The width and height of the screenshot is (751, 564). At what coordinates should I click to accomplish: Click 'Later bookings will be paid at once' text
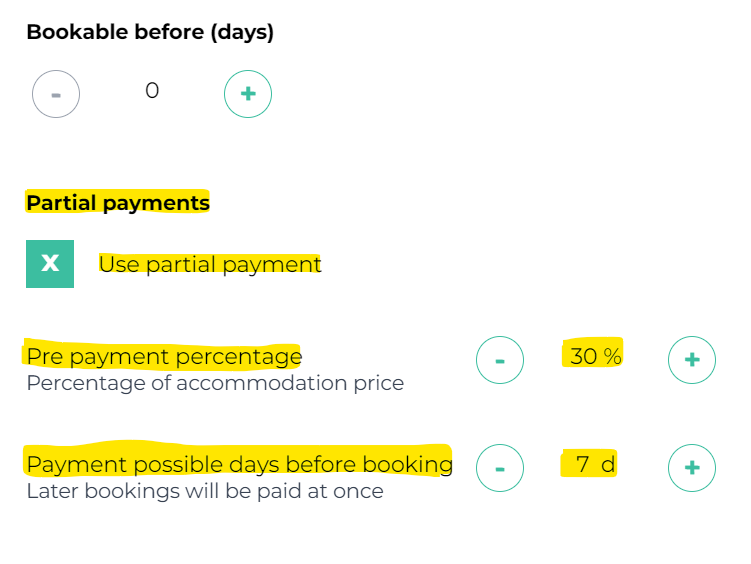(x=205, y=491)
